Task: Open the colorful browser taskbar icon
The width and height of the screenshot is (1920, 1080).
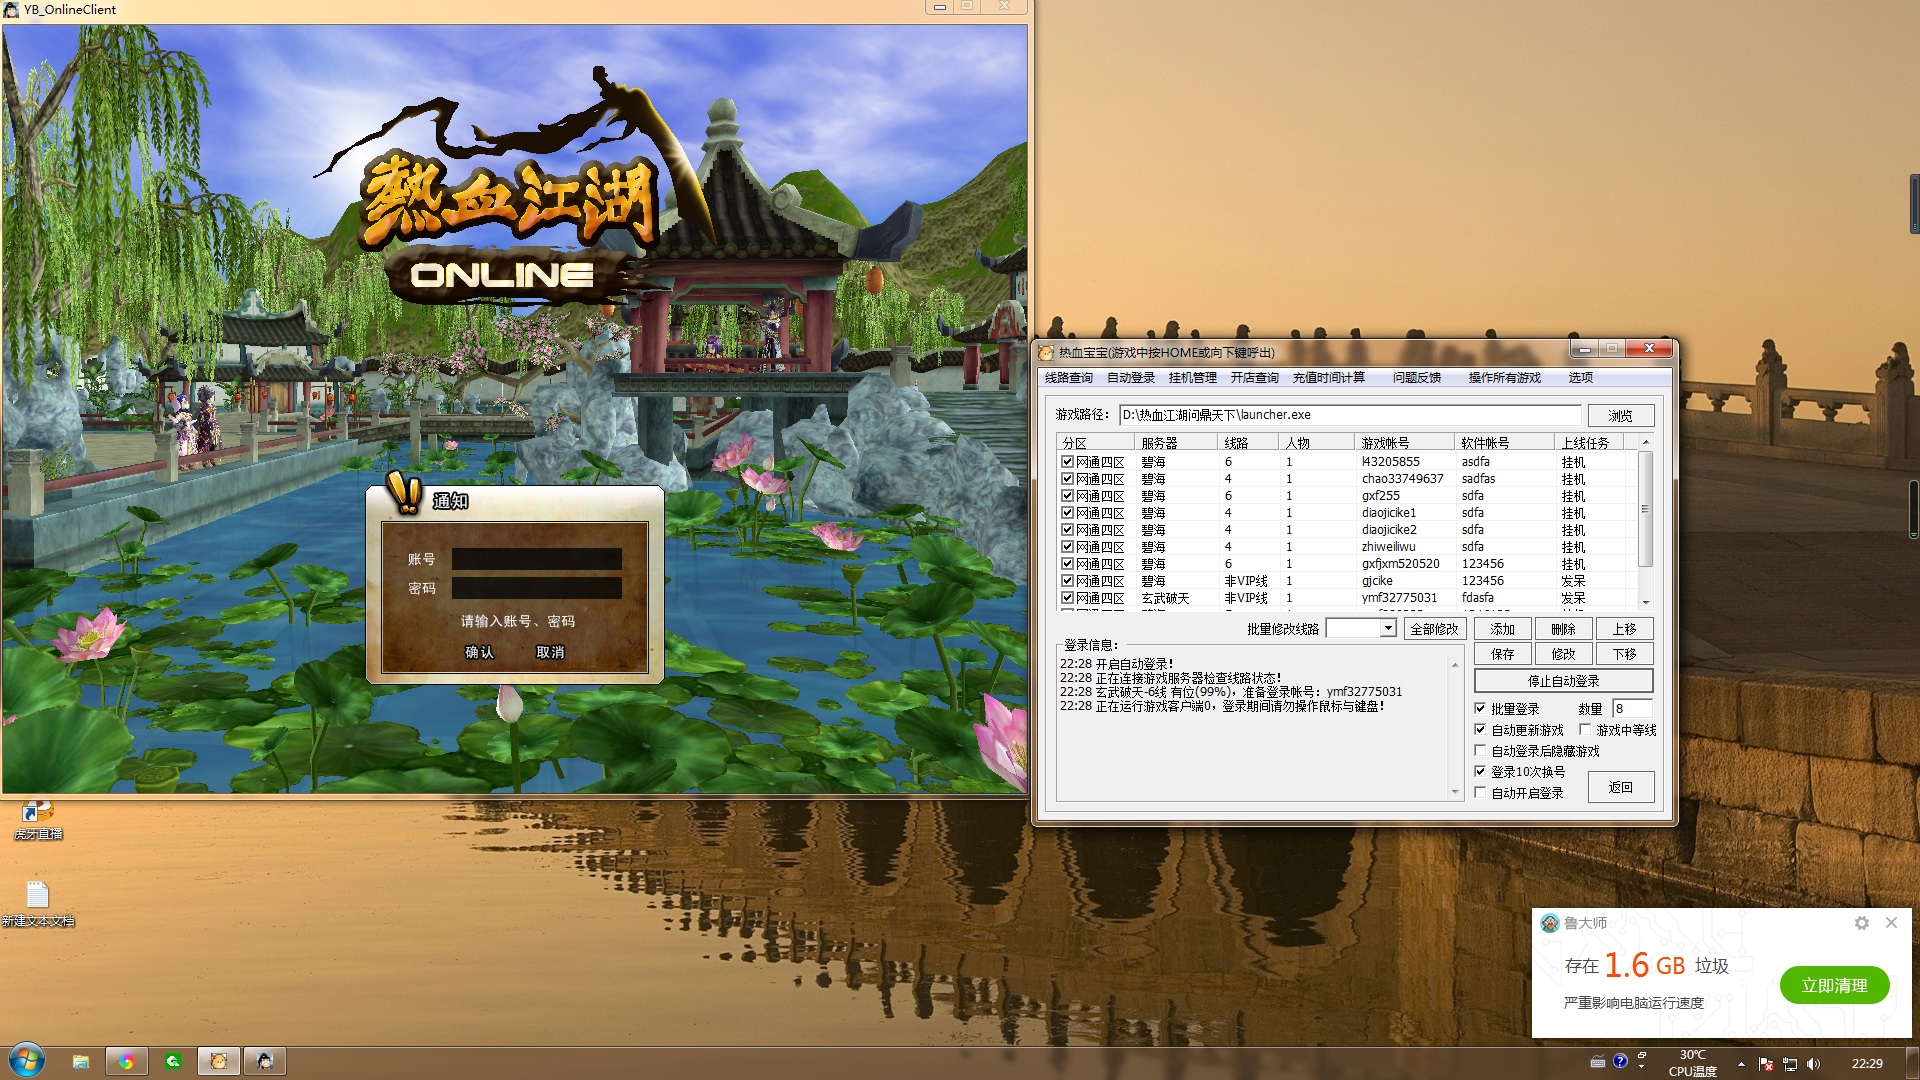Action: [x=126, y=1061]
